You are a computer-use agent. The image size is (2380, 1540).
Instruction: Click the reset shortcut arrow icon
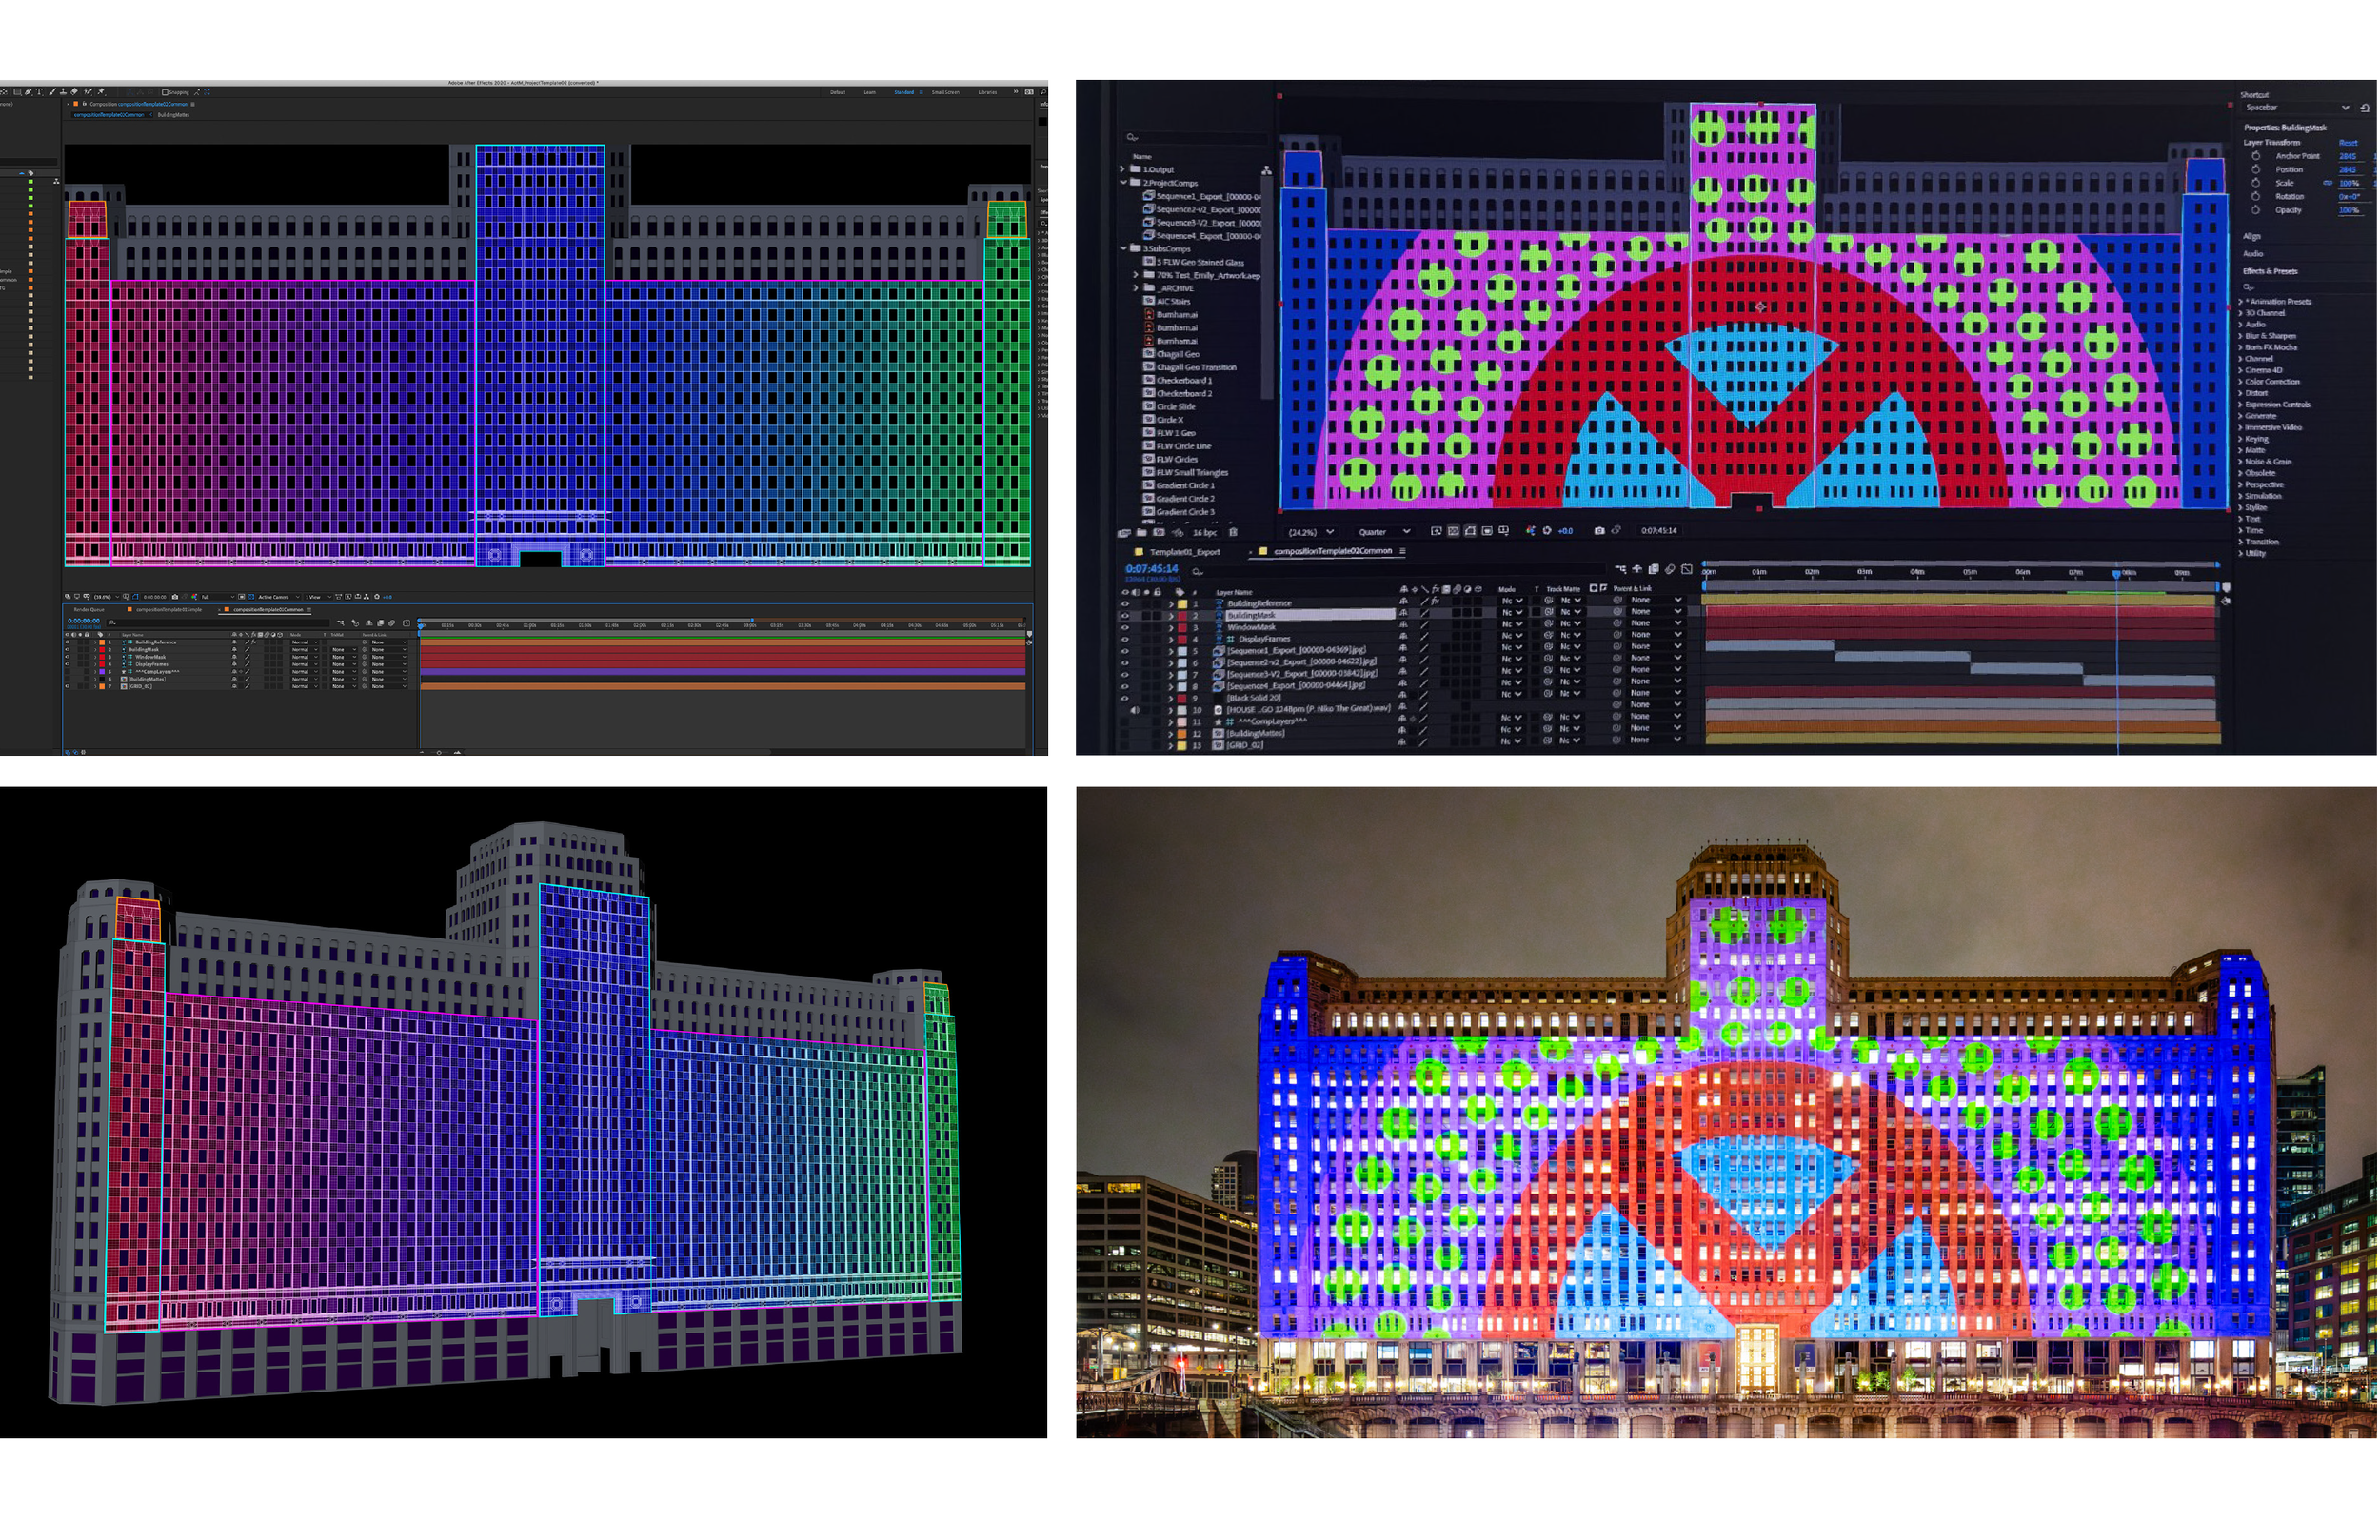(2365, 107)
